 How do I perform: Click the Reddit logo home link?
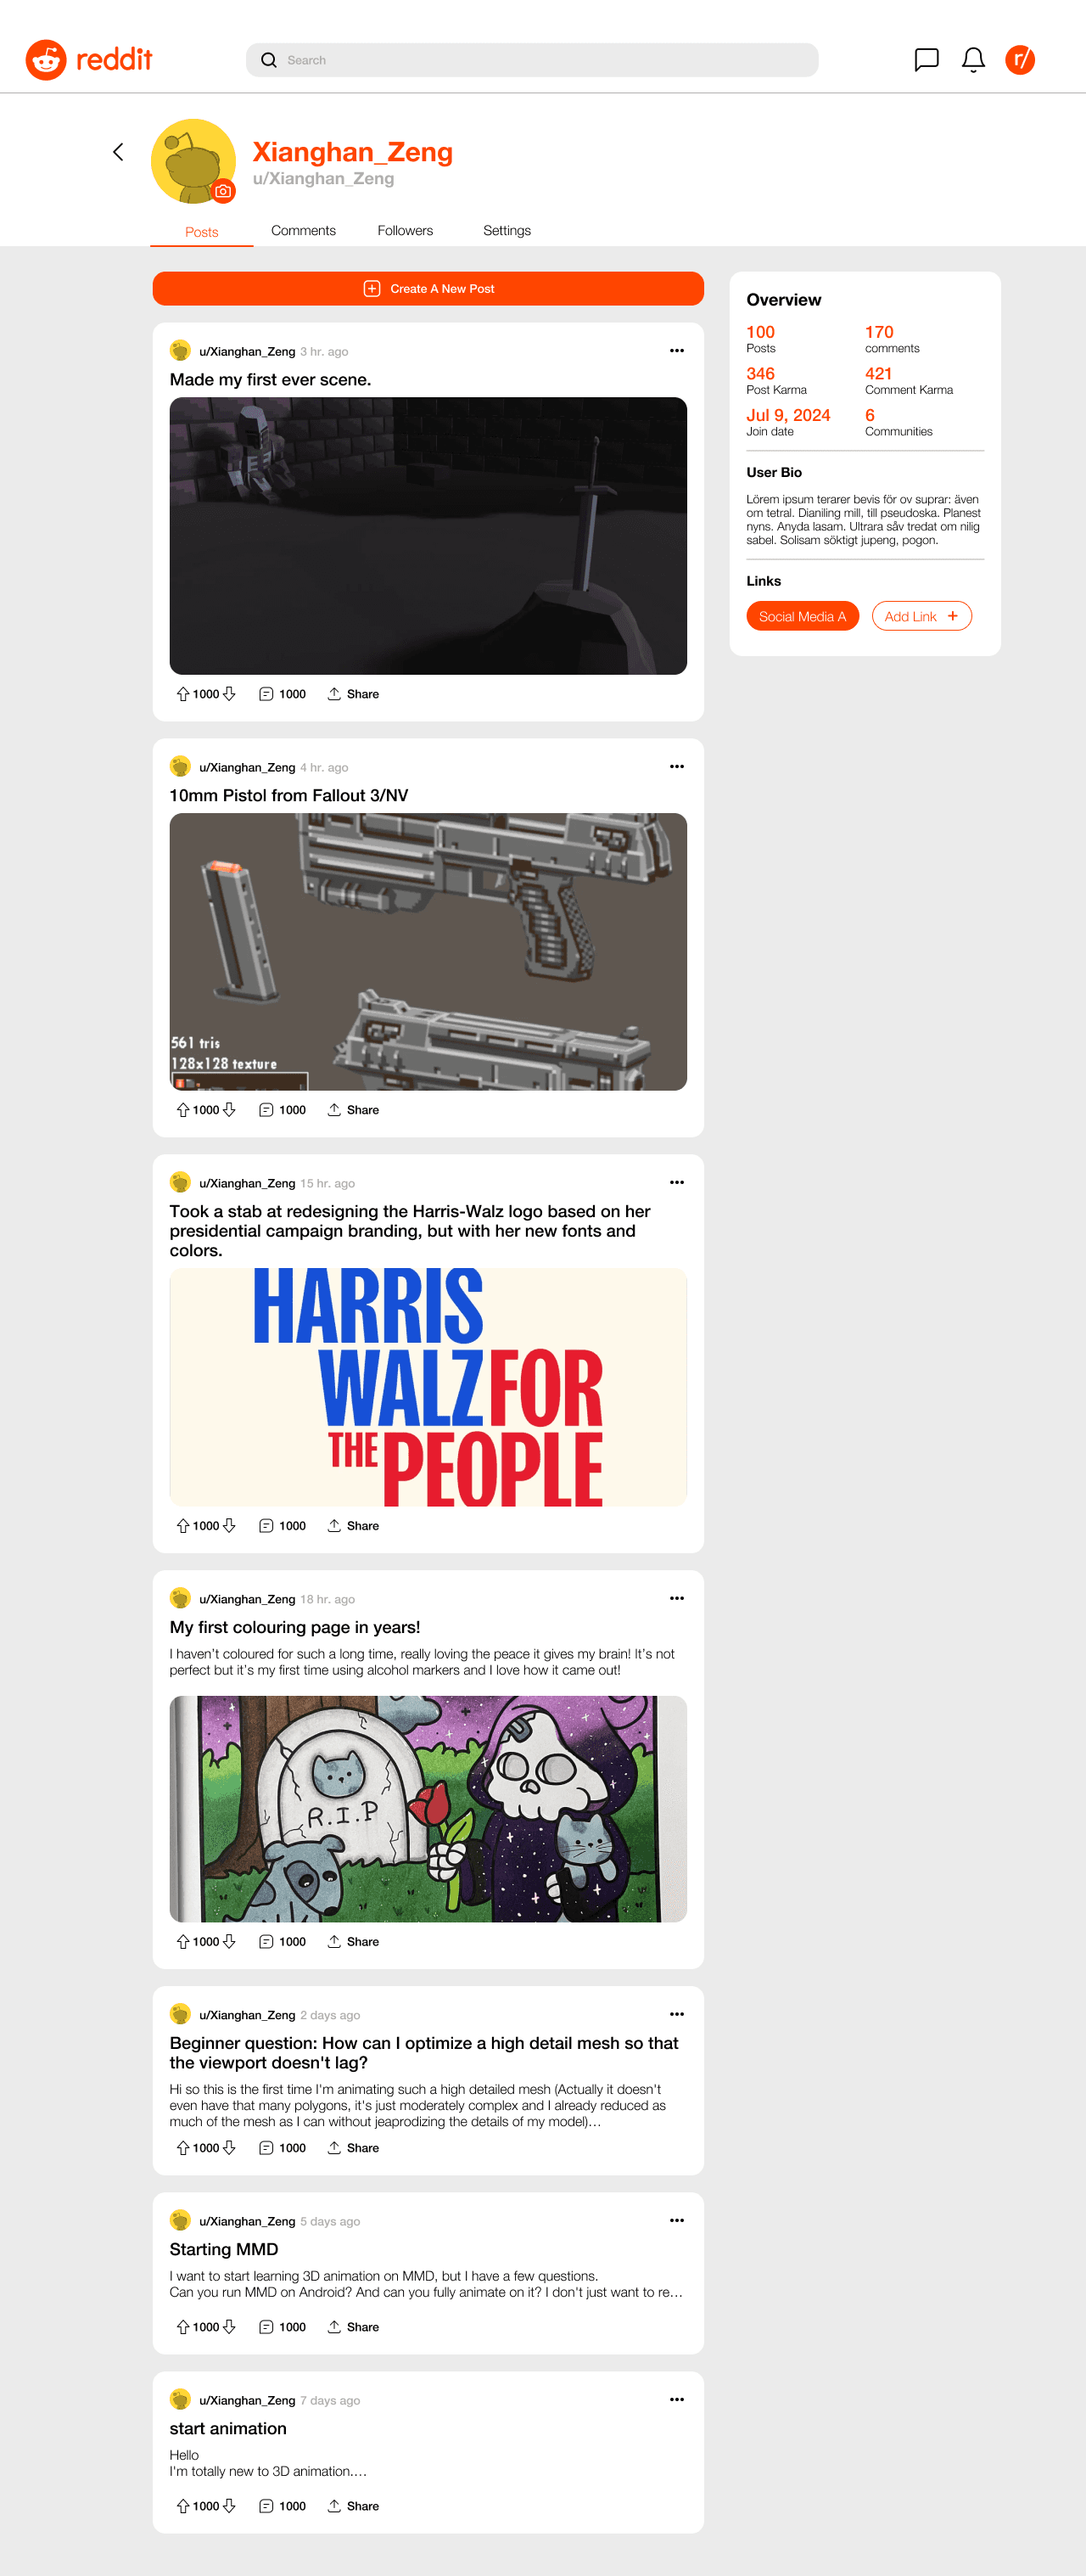pos(89,60)
